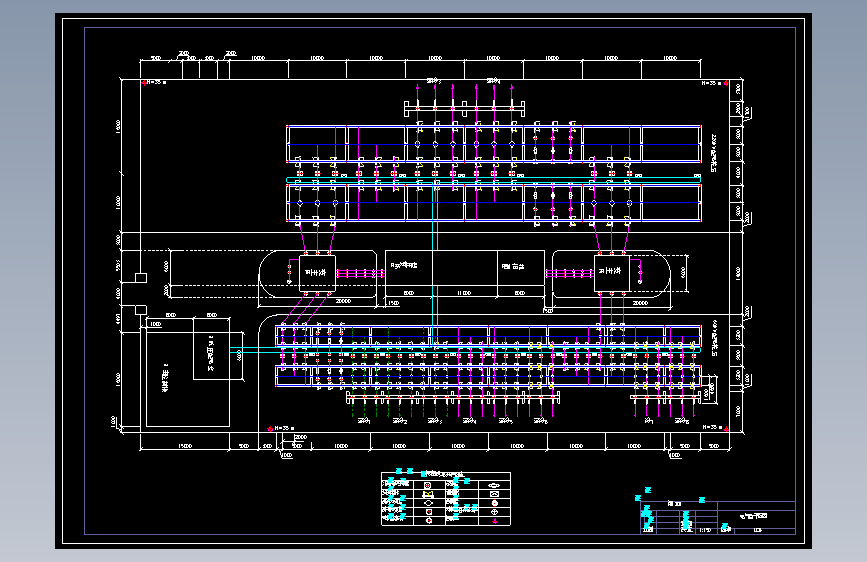Viewport: 867px width, 562px height.
Task: Click the legend table header title
Action: click(x=444, y=475)
